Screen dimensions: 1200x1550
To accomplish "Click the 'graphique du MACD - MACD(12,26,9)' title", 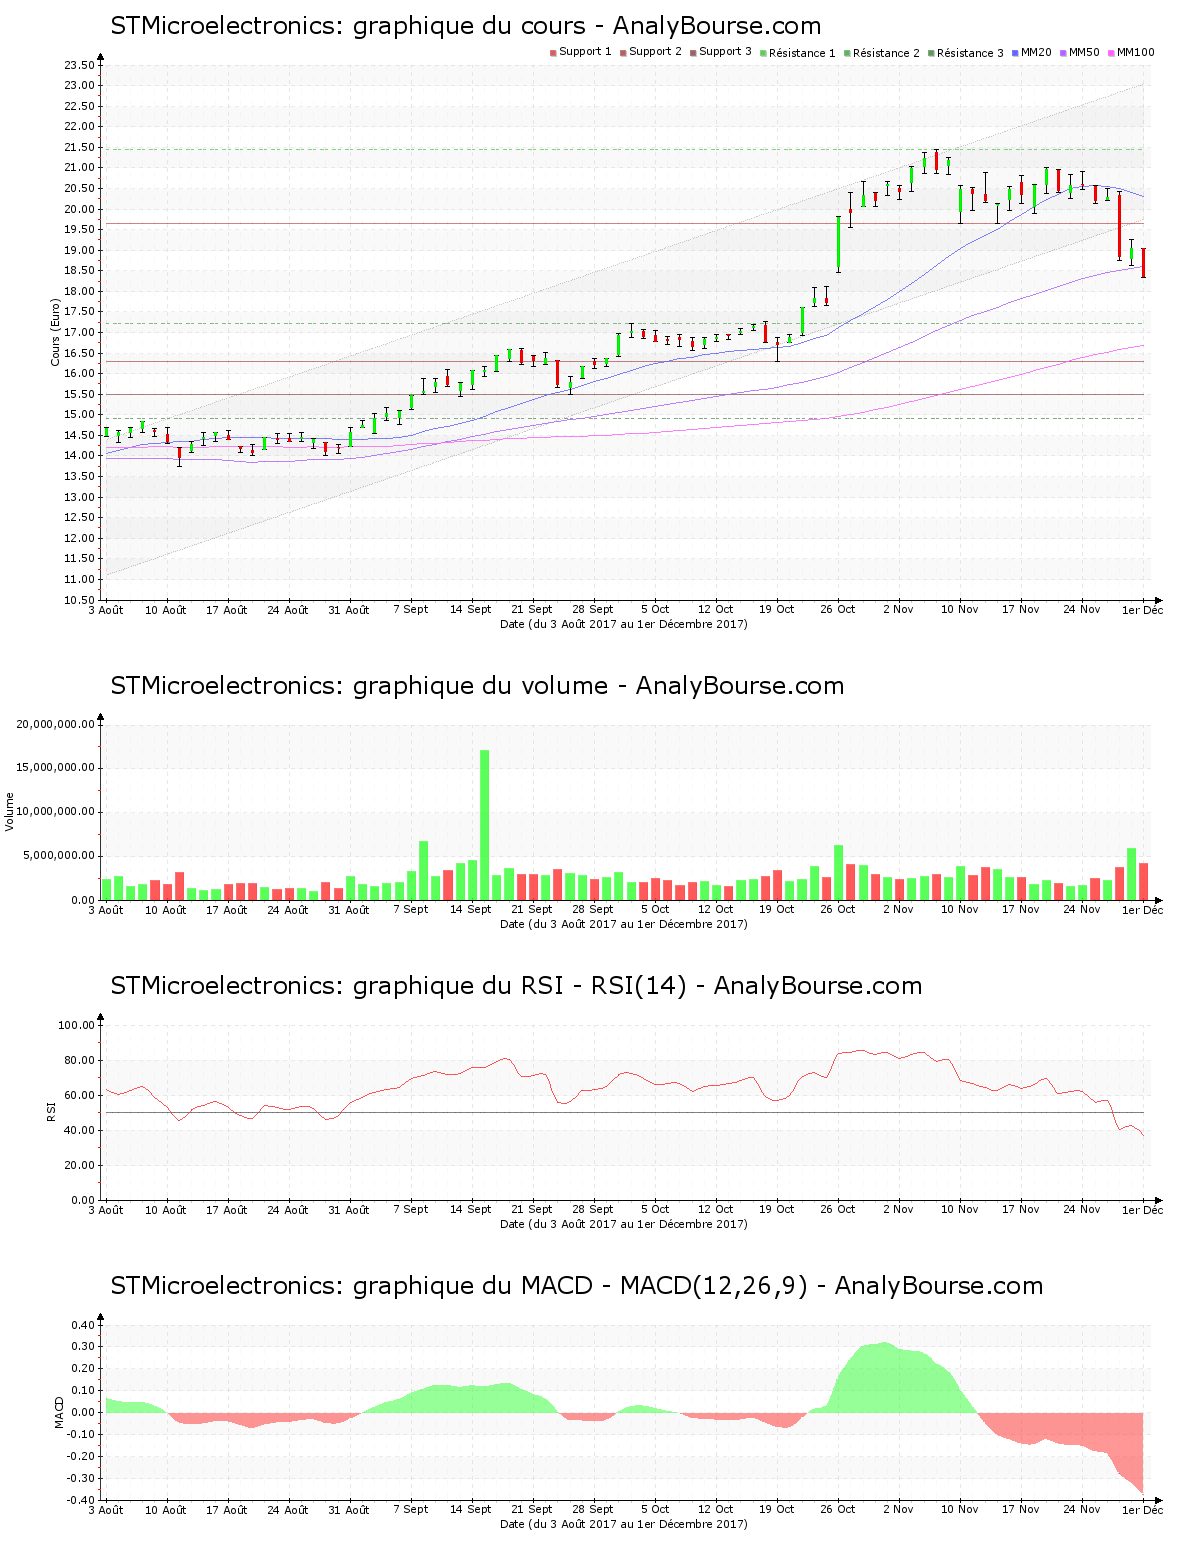I will (x=577, y=1286).
